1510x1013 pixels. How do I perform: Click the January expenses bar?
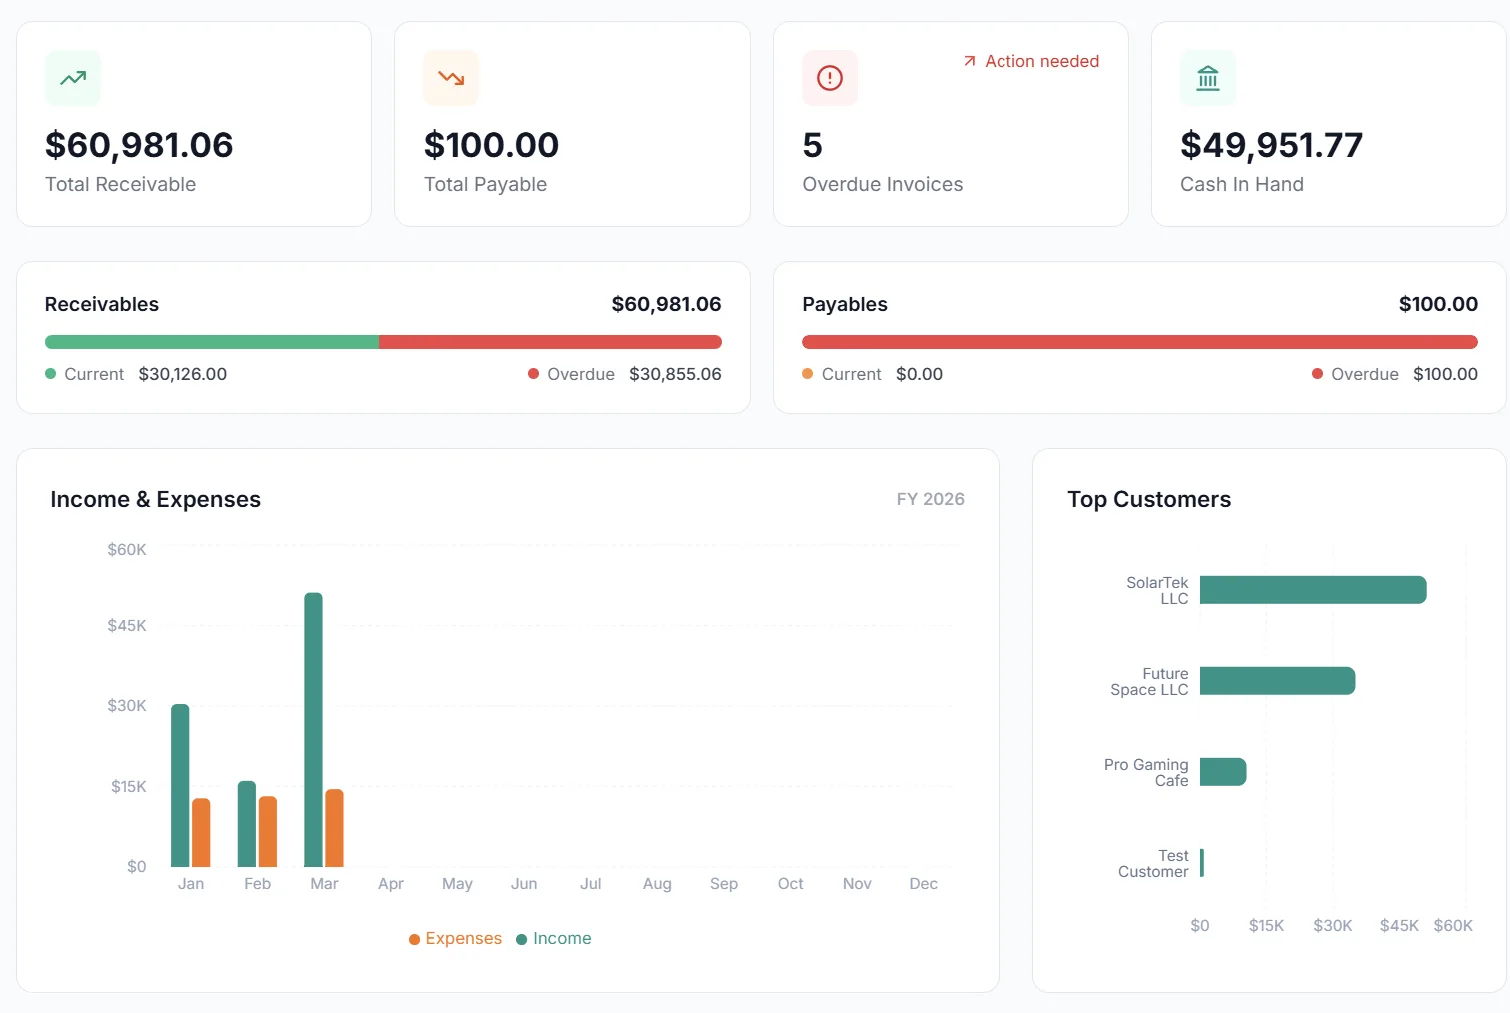(201, 832)
